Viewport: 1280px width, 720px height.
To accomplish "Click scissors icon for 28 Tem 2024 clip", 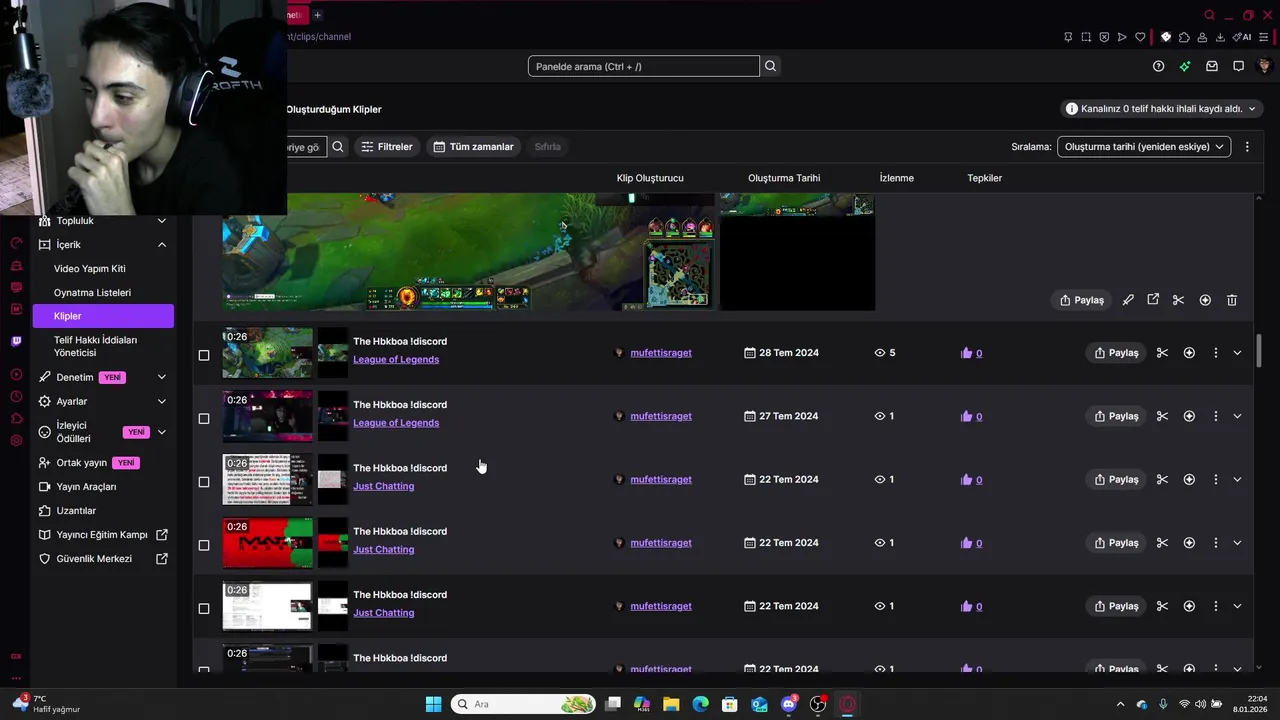I will click(x=1162, y=353).
